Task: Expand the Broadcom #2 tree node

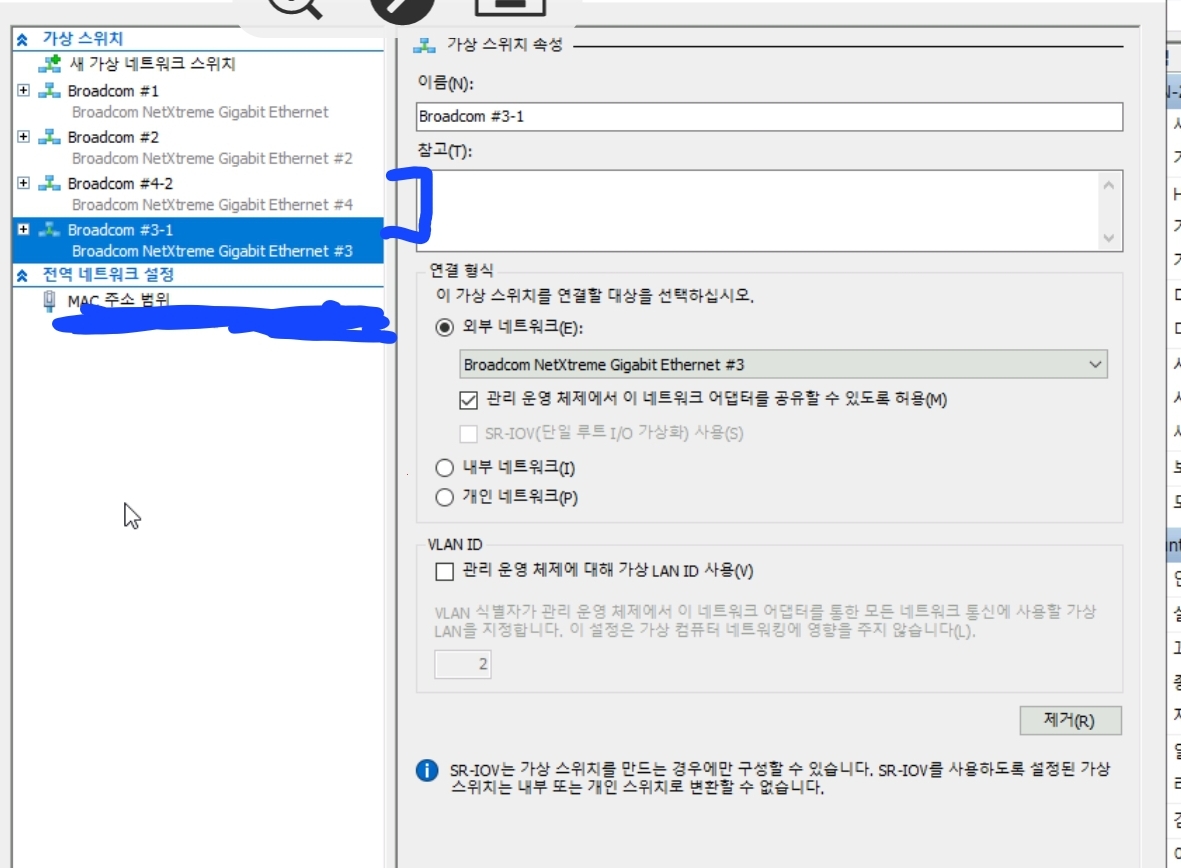Action: tap(23, 136)
